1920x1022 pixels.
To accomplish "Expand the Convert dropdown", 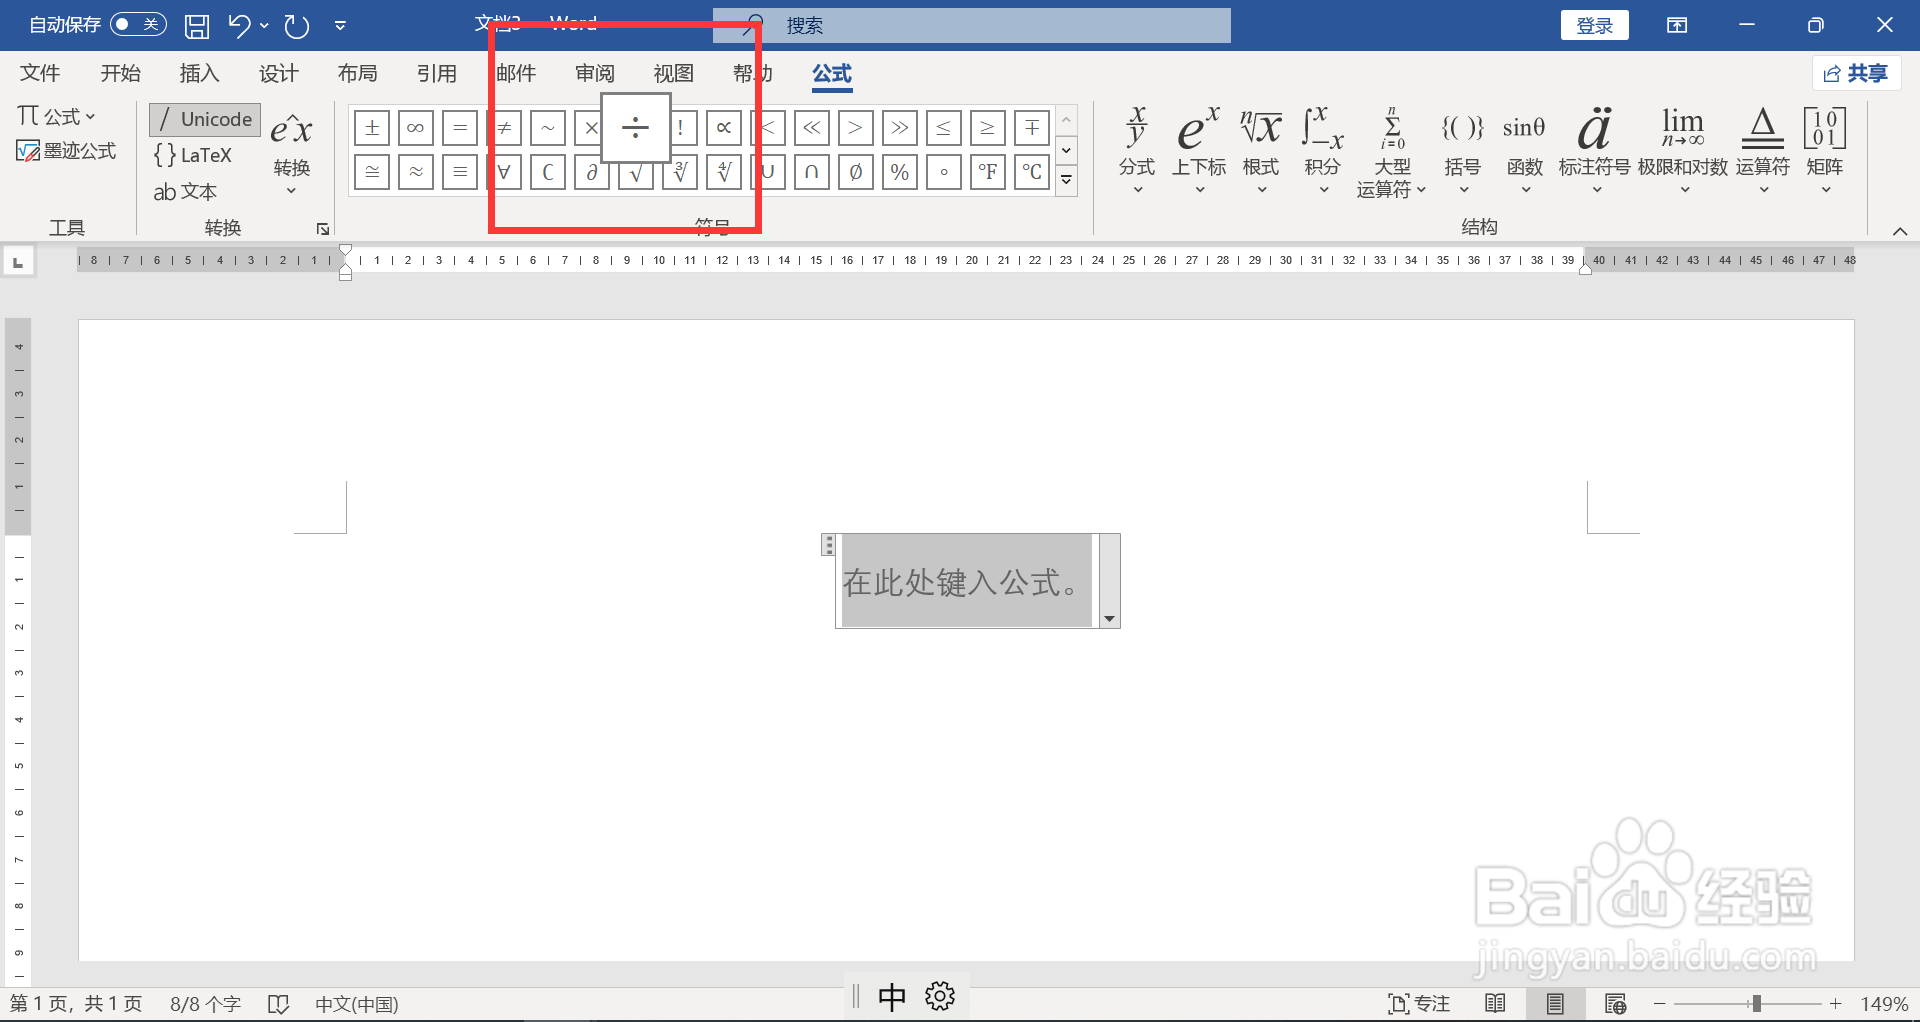I will click(x=292, y=153).
